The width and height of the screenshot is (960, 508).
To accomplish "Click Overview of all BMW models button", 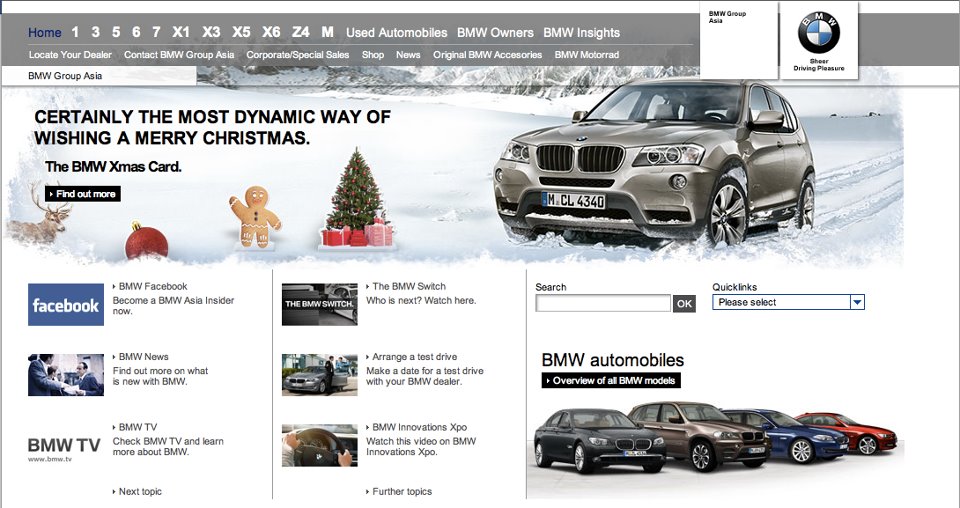I will pos(611,380).
